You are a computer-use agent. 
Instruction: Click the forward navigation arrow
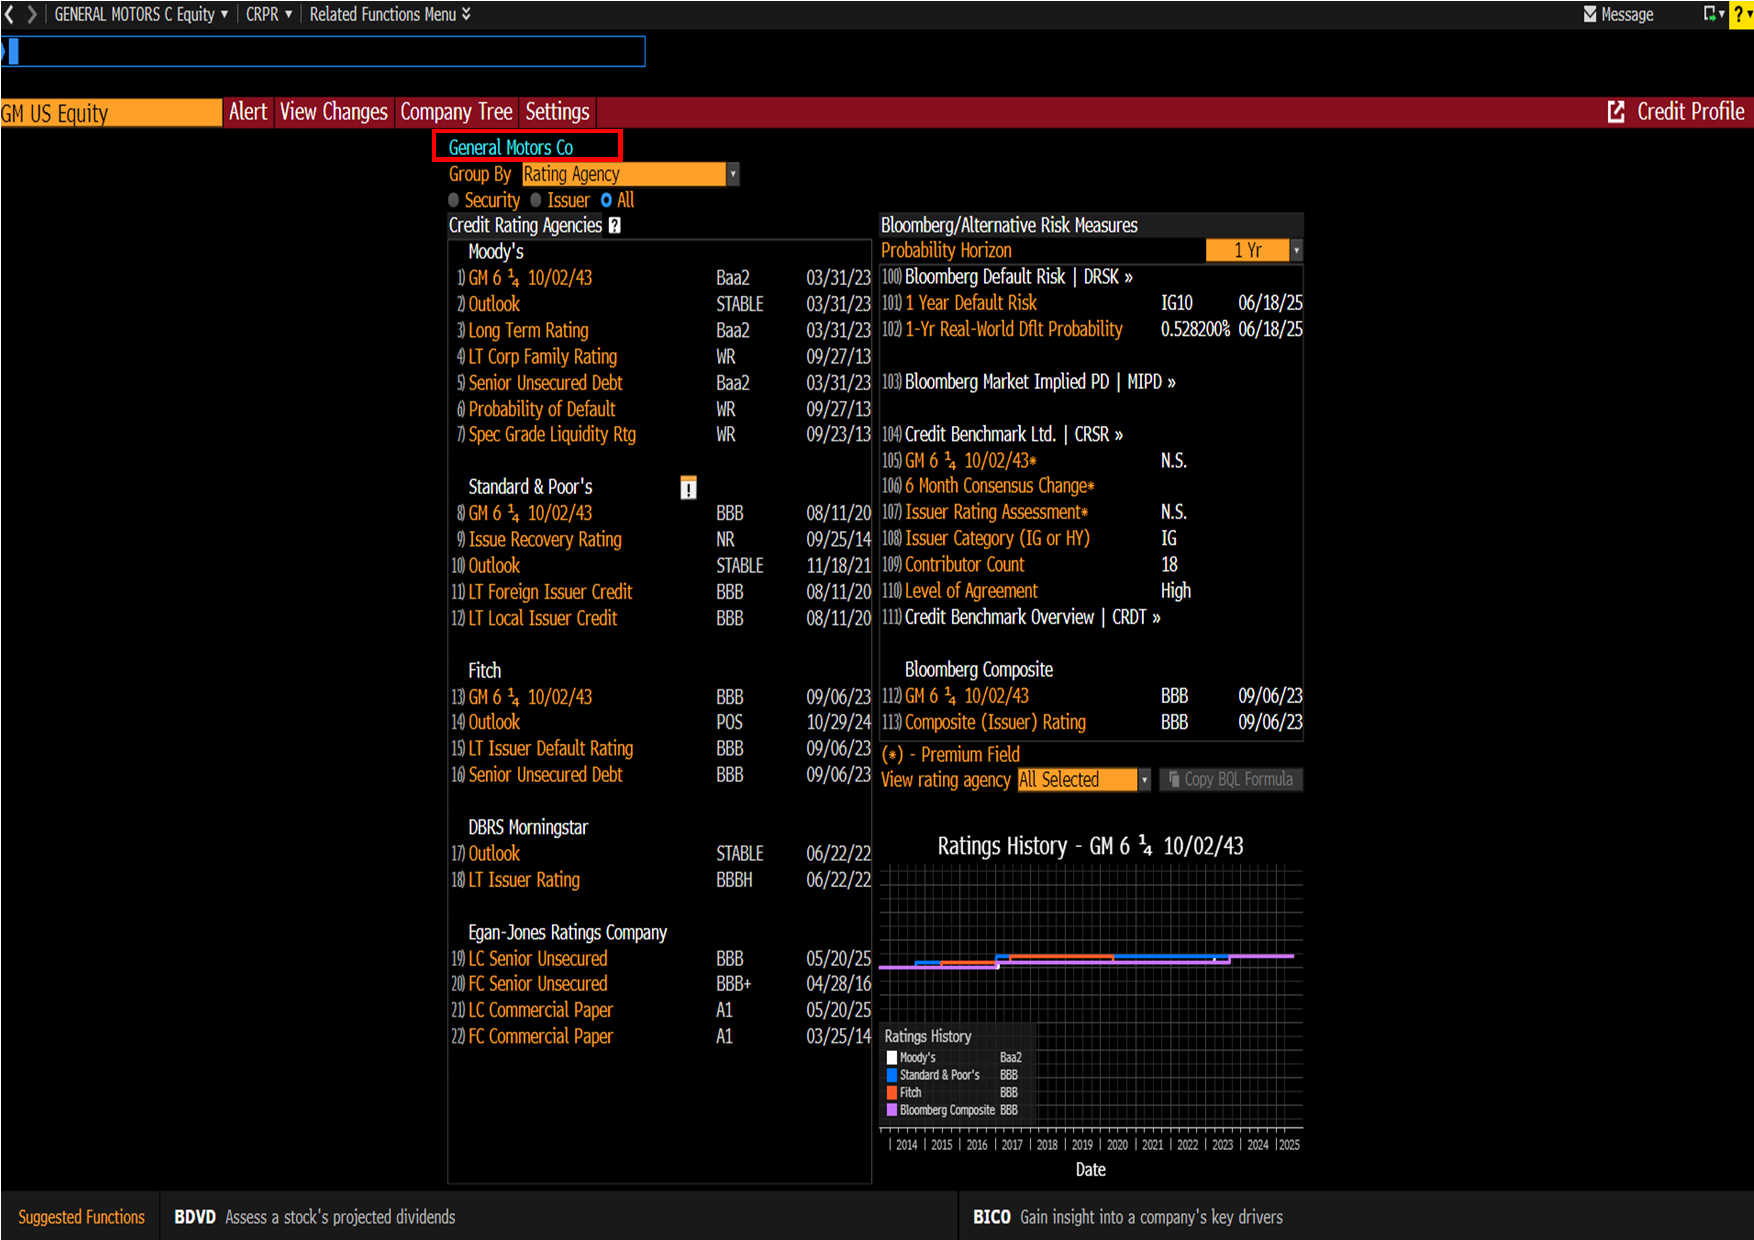31,14
